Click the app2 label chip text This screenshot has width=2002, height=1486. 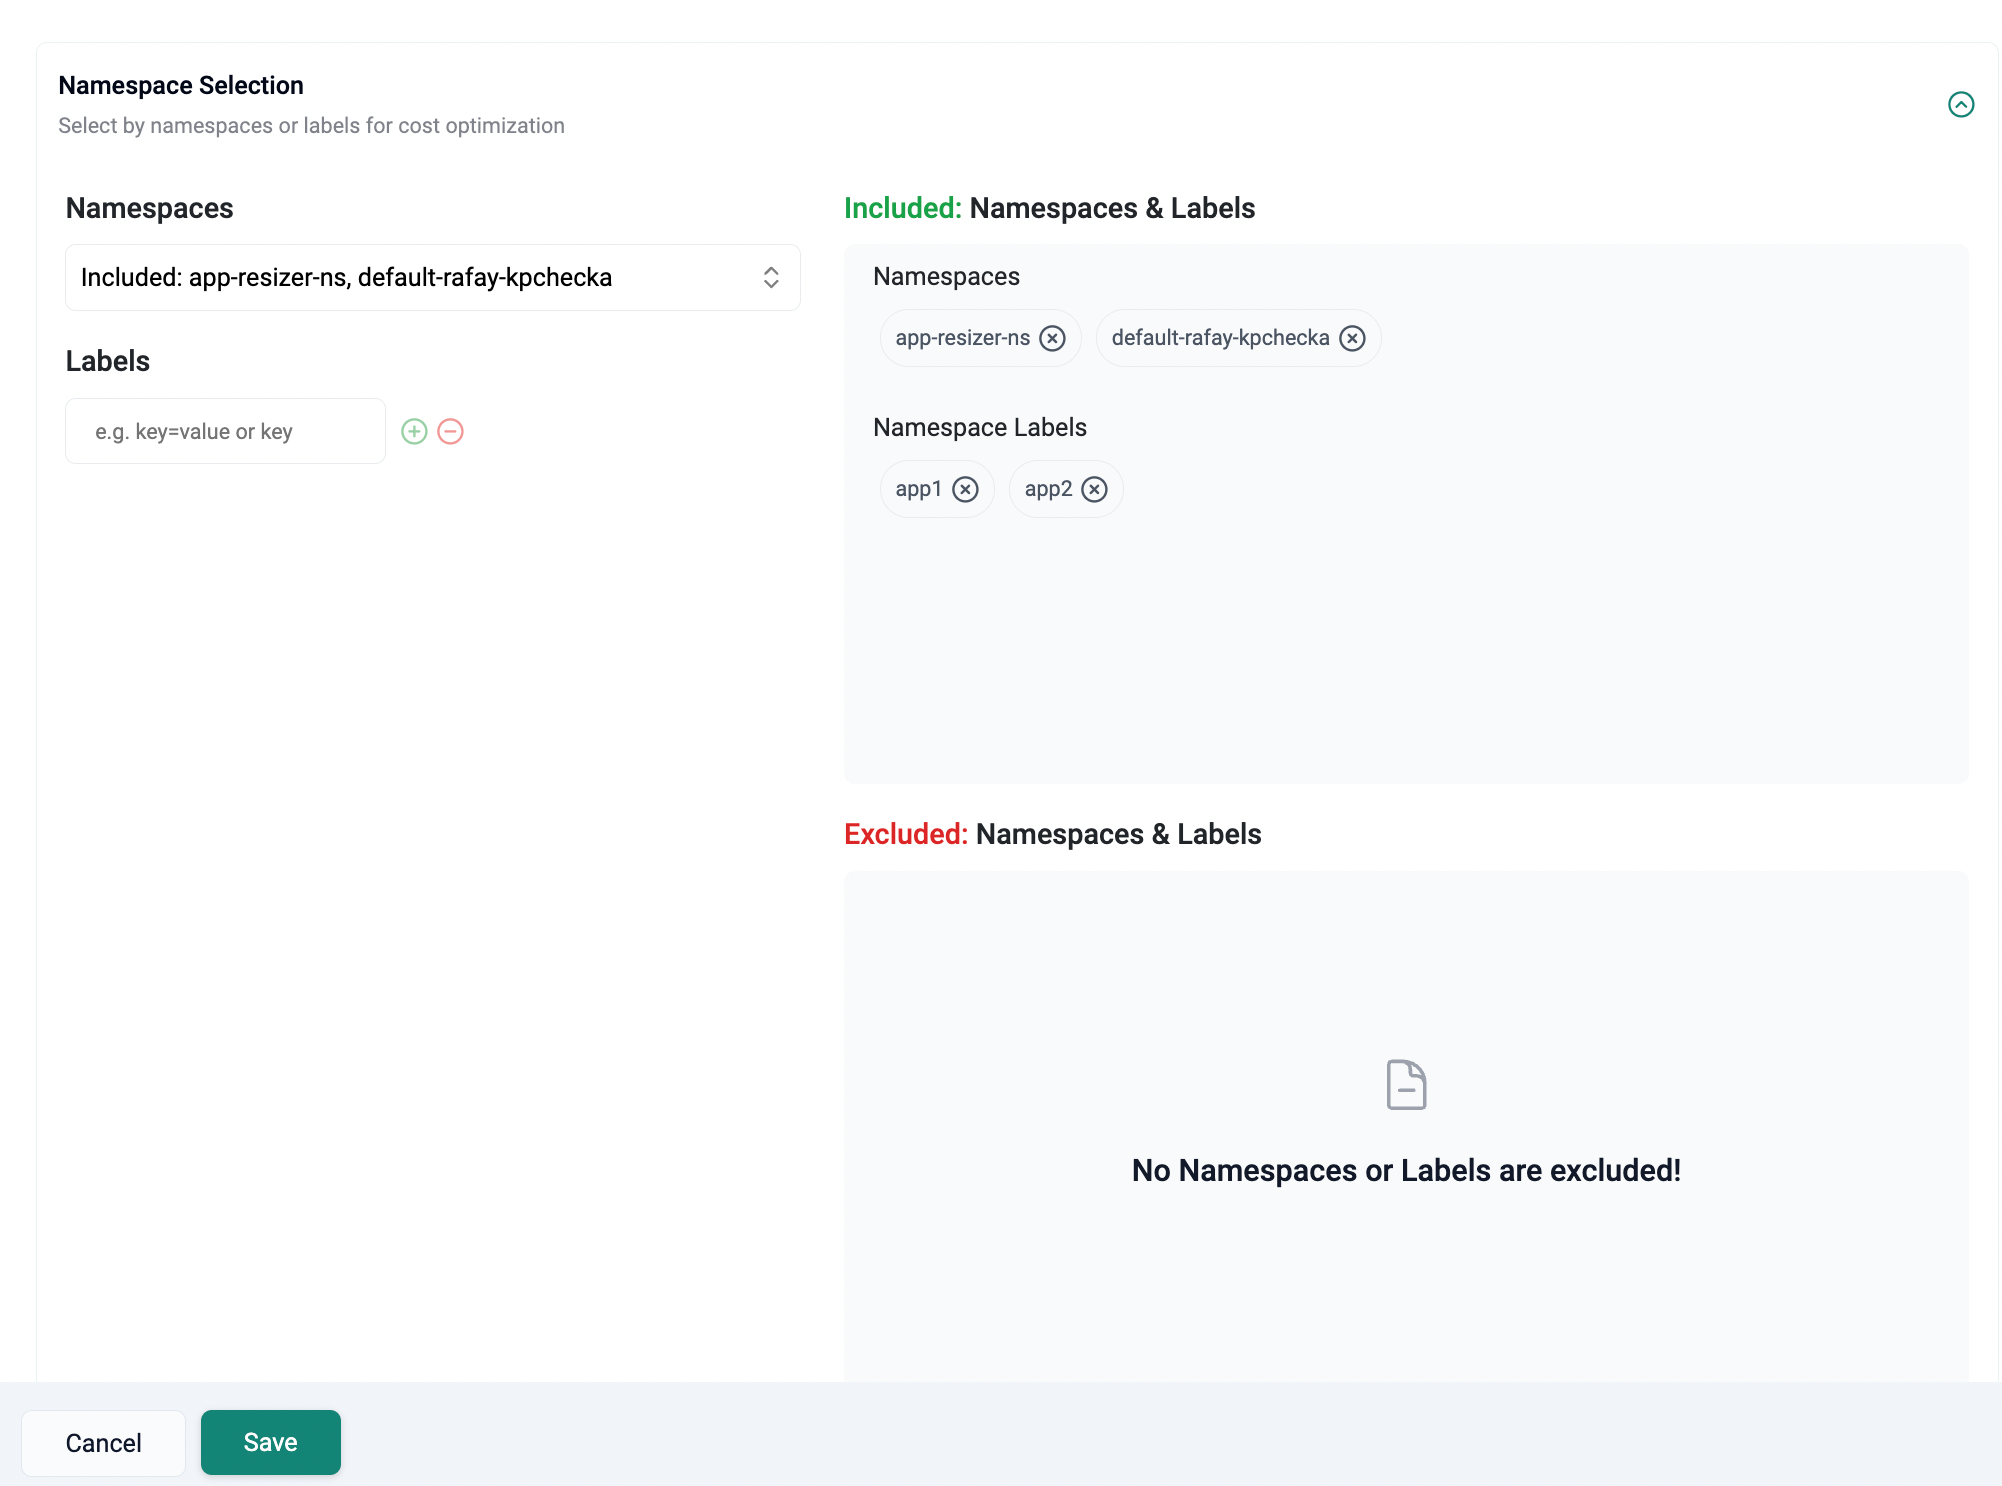[x=1048, y=489]
